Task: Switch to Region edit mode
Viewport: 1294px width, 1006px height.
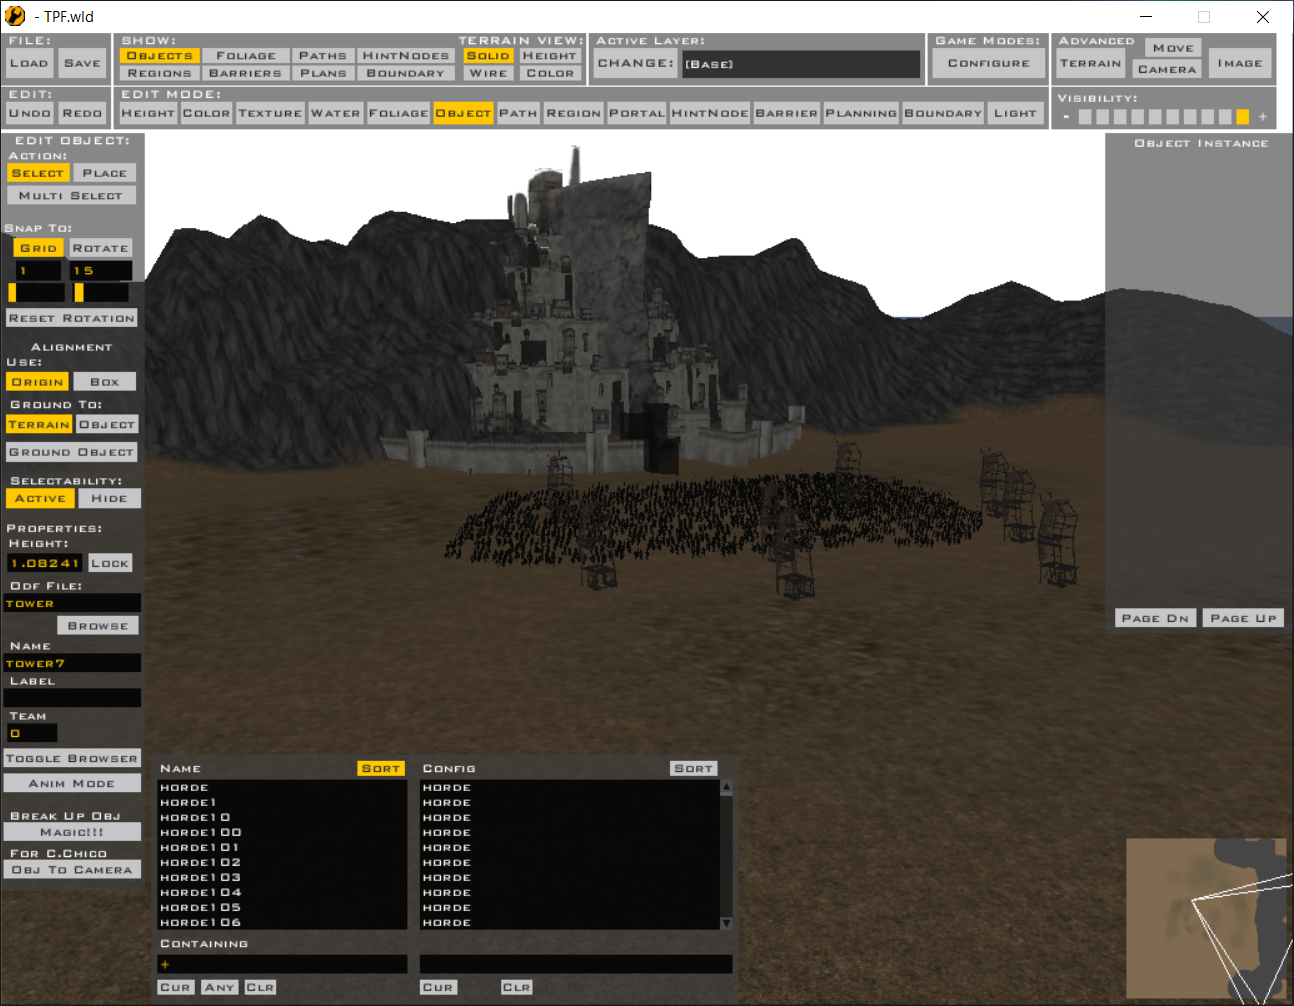Action: (574, 113)
